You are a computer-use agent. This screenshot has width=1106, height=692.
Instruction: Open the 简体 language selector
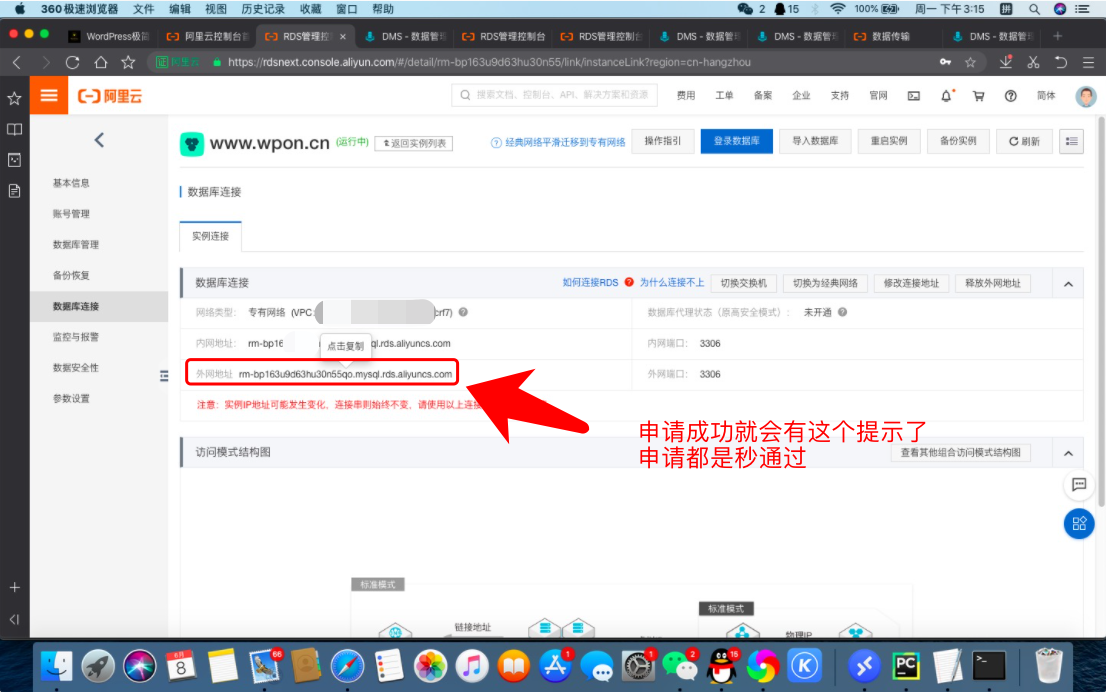(1046, 96)
